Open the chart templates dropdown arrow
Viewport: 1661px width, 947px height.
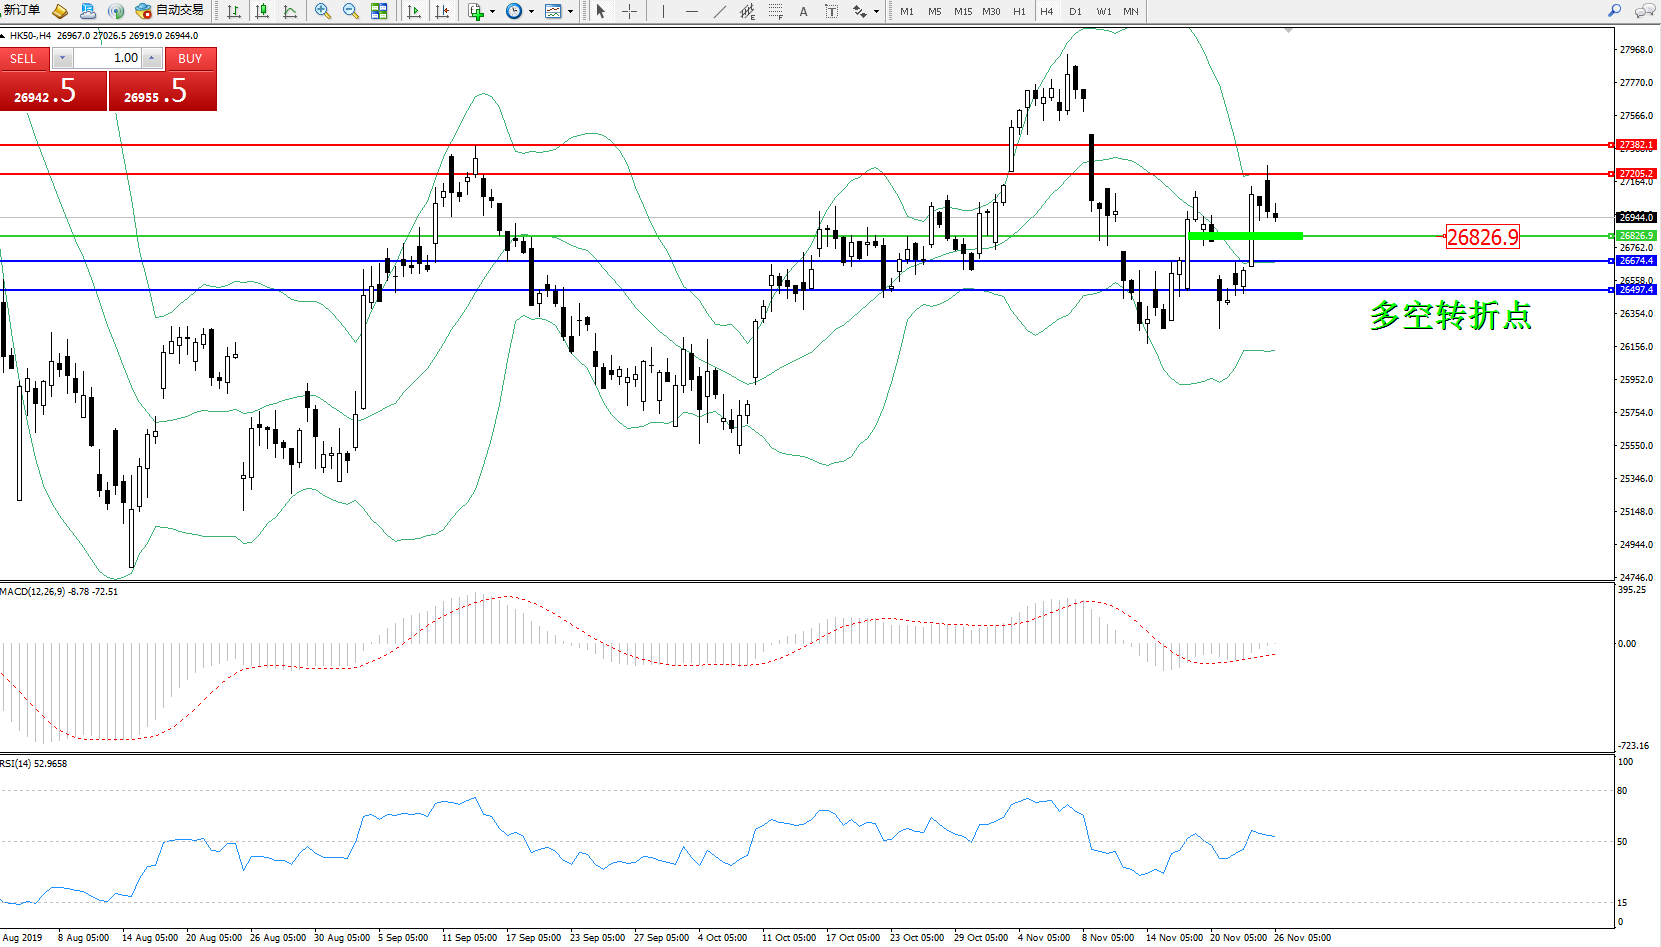[x=570, y=12]
